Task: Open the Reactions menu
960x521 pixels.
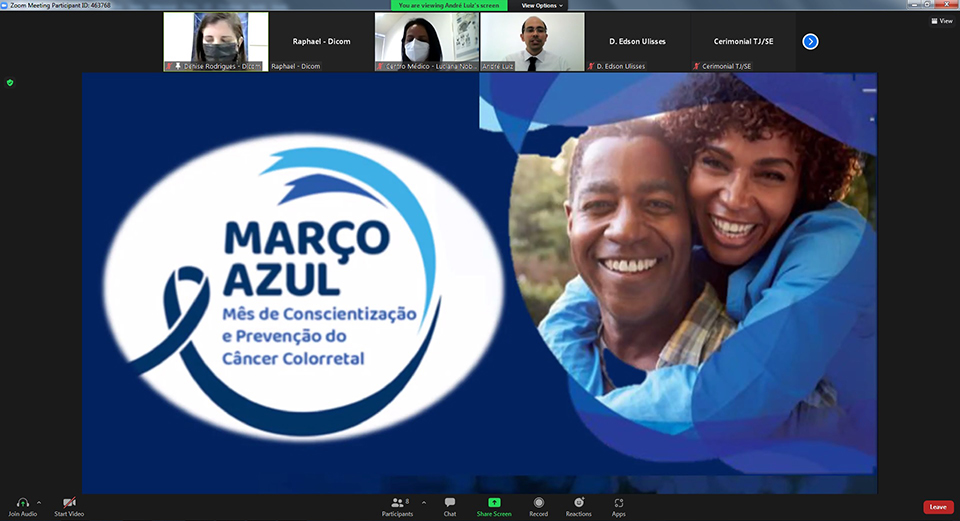Action: [x=578, y=502]
